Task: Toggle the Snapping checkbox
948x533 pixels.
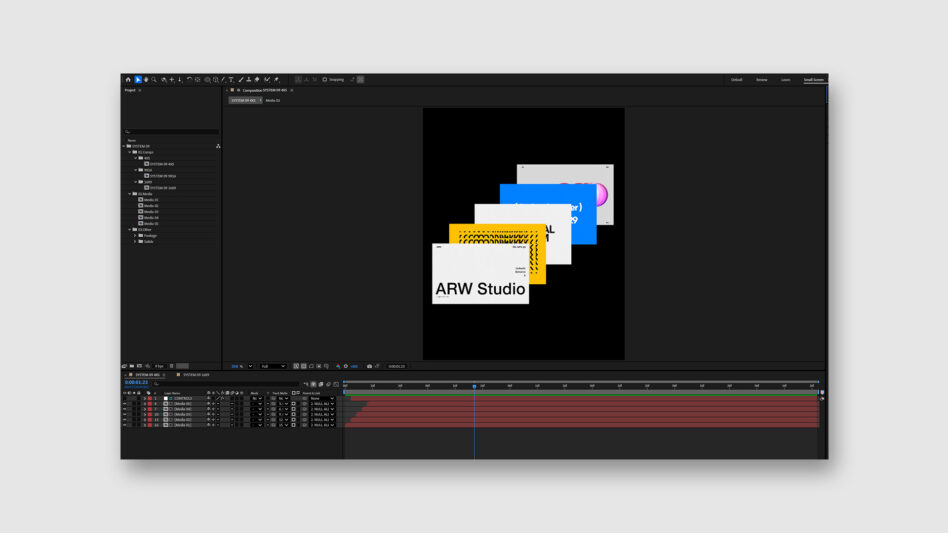Action: (325, 80)
